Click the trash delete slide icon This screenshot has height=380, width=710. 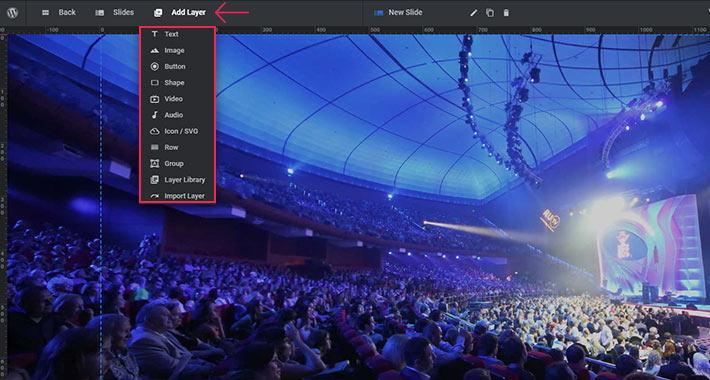(x=506, y=13)
